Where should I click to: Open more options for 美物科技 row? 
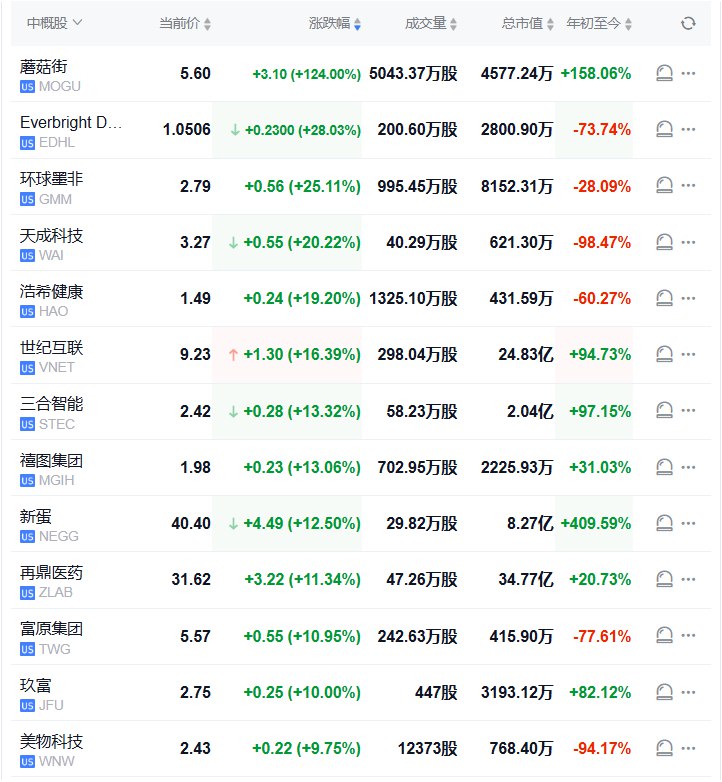tap(688, 748)
